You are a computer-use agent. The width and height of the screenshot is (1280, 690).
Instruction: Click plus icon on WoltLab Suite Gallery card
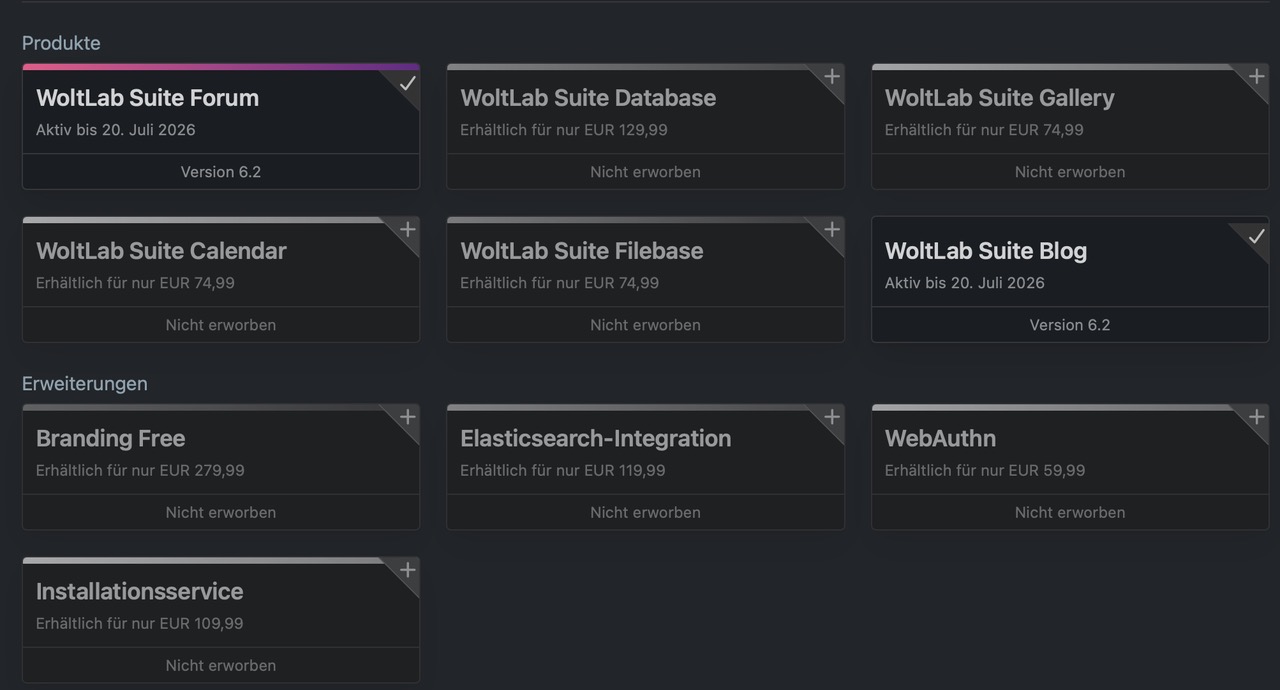point(1256,77)
